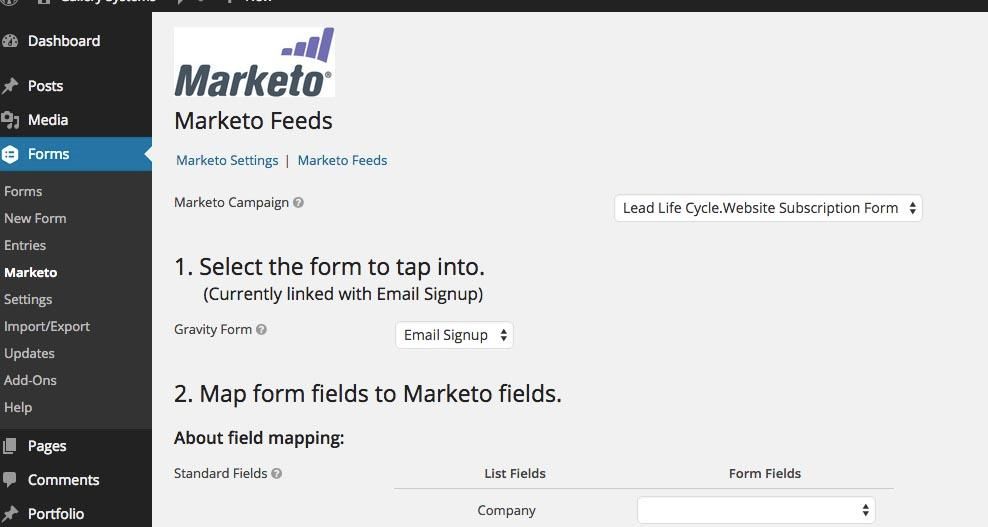
Task: Open the Marketo Settings link
Action: pyautogui.click(x=227, y=160)
